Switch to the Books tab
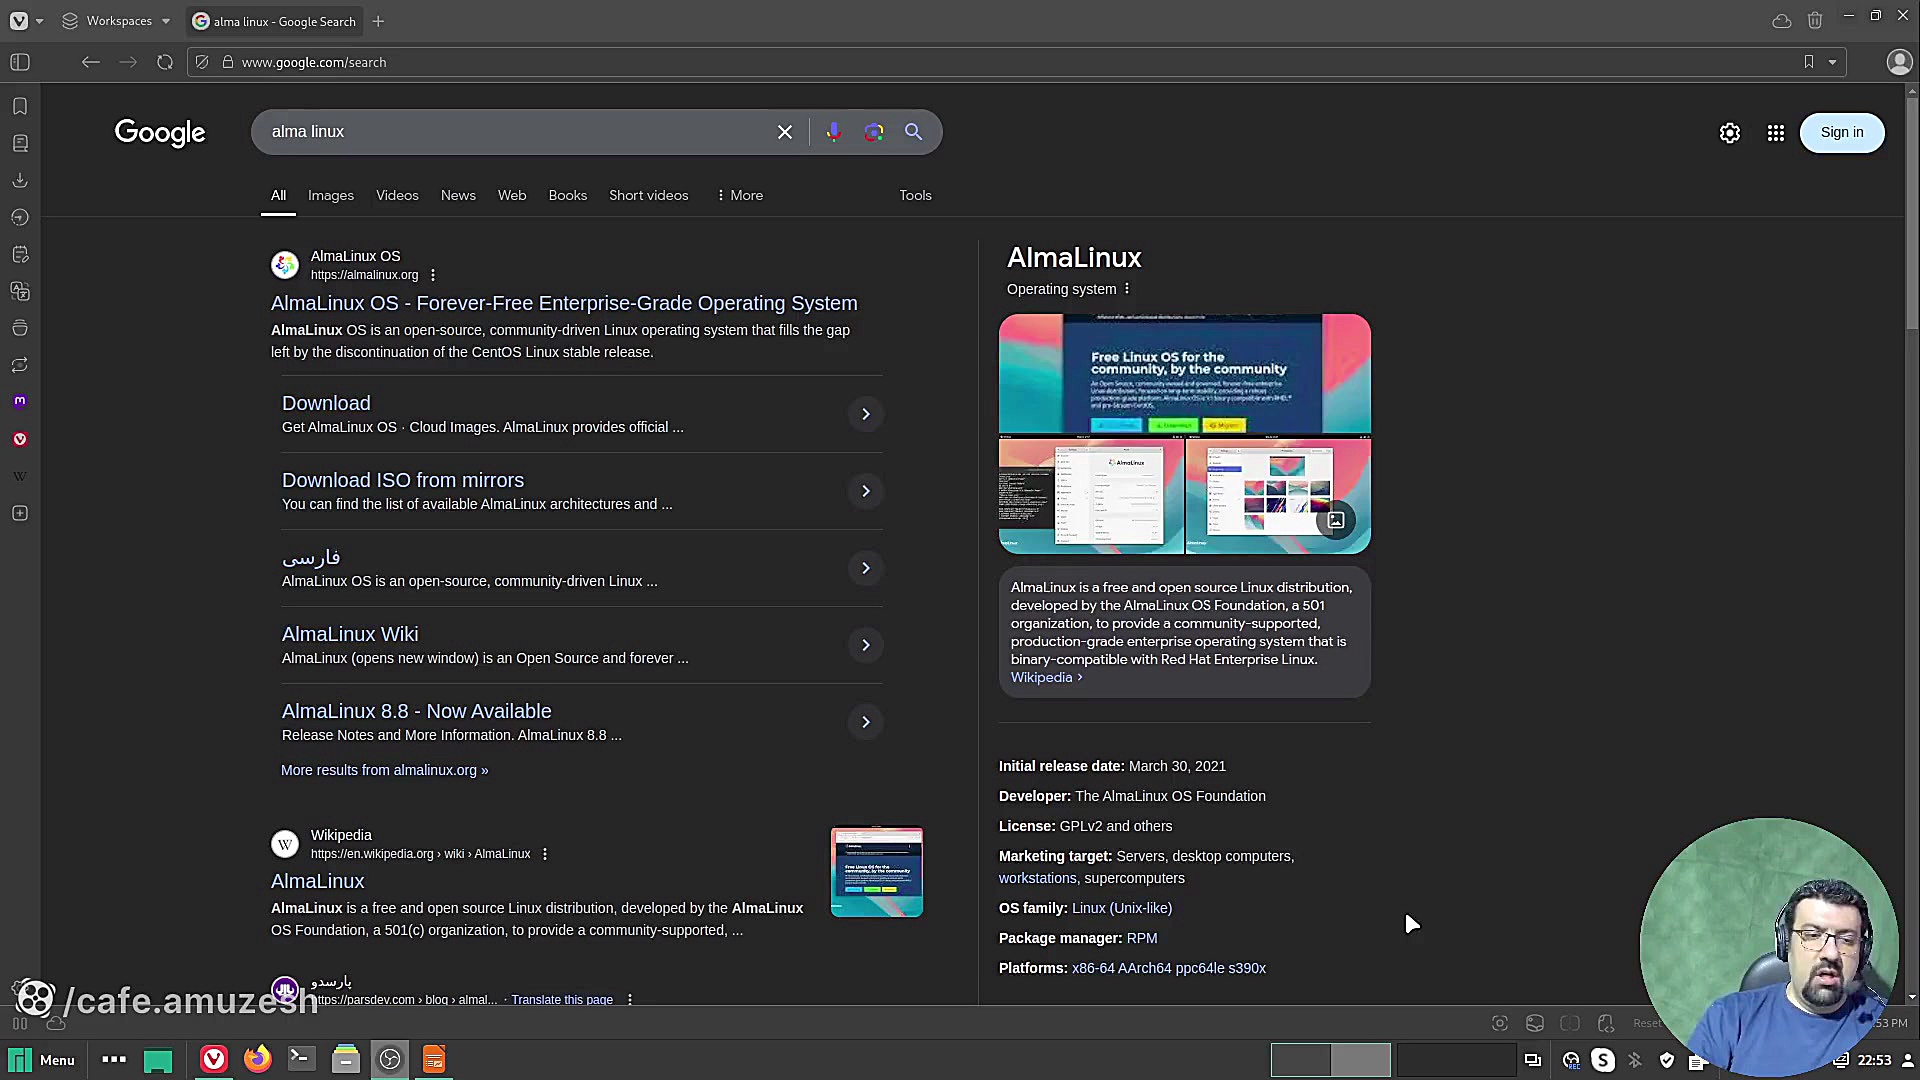 (x=568, y=195)
